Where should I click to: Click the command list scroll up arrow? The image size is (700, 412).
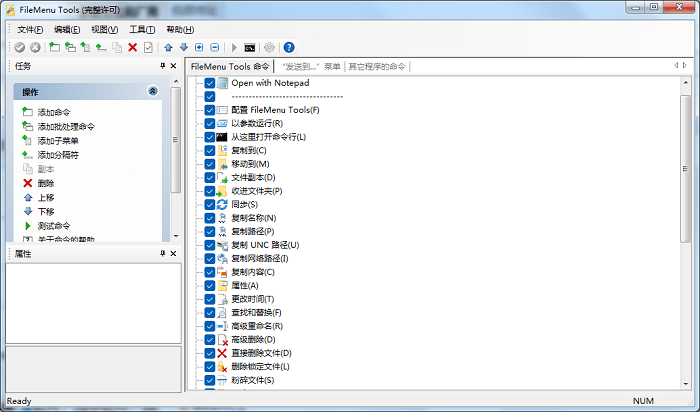[x=686, y=83]
